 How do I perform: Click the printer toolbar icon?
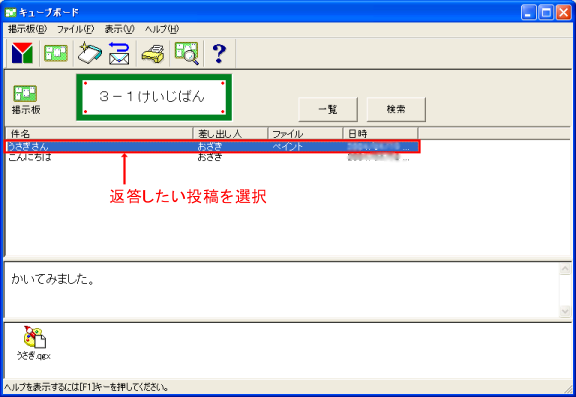[x=153, y=54]
